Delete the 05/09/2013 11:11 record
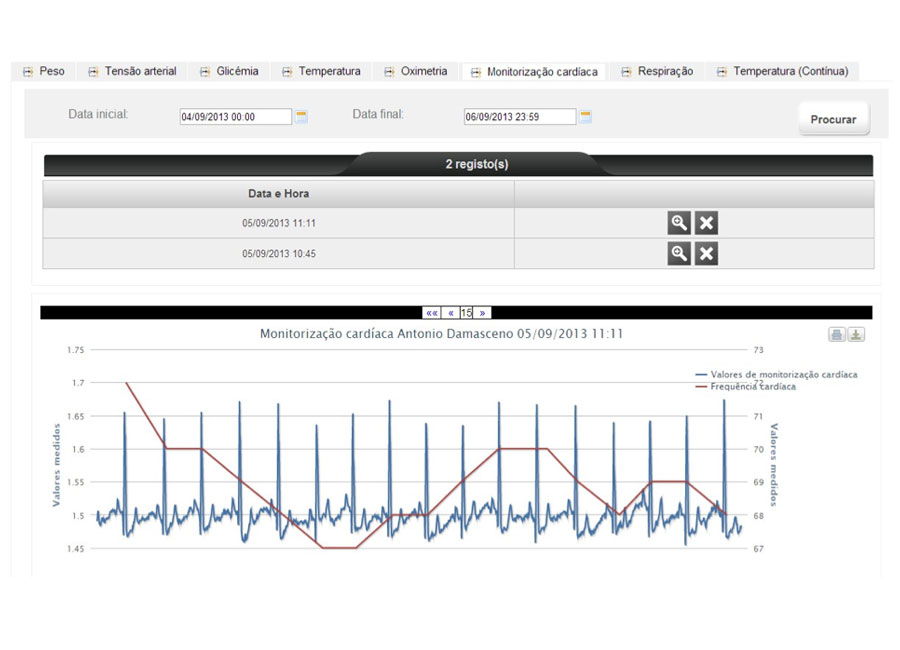 (x=706, y=224)
